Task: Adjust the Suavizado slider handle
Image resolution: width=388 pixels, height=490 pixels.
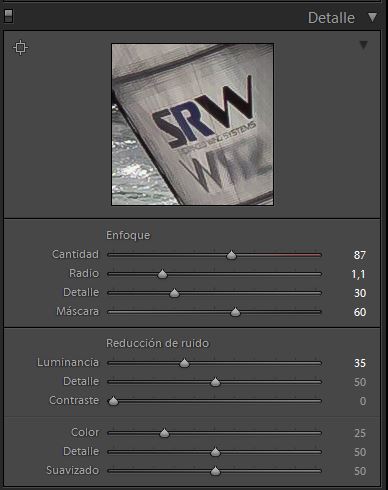Action: click(215, 471)
